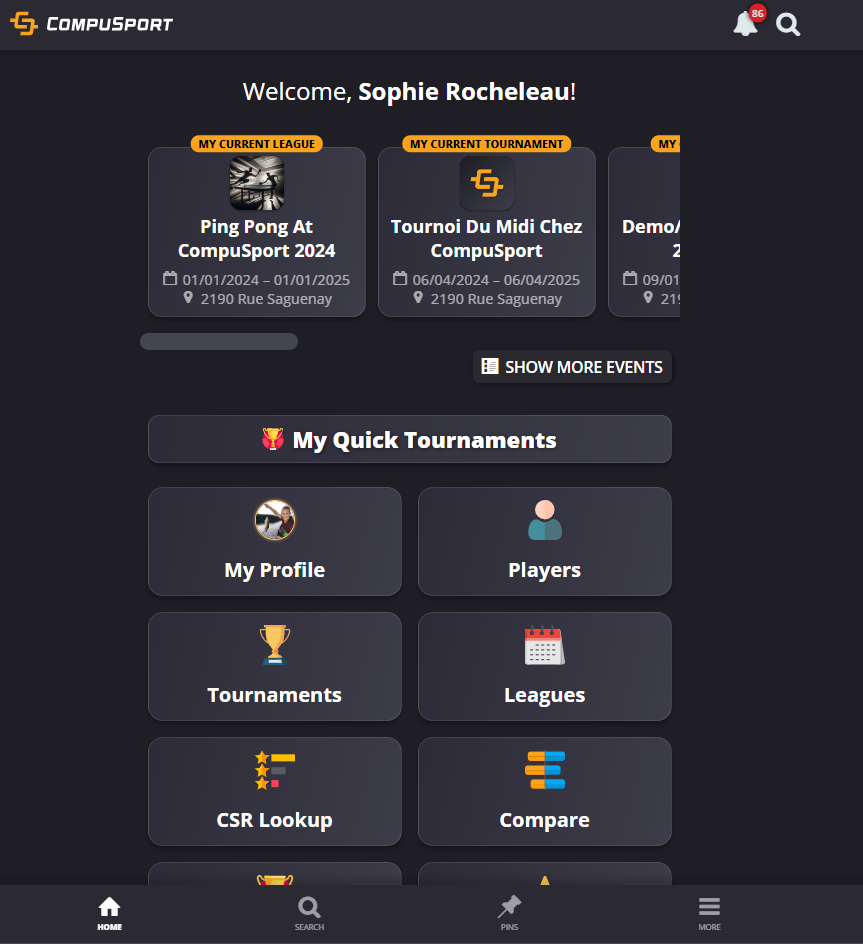Click location pin on Tournoi Du Midi card
This screenshot has width=863, height=944.
click(418, 297)
